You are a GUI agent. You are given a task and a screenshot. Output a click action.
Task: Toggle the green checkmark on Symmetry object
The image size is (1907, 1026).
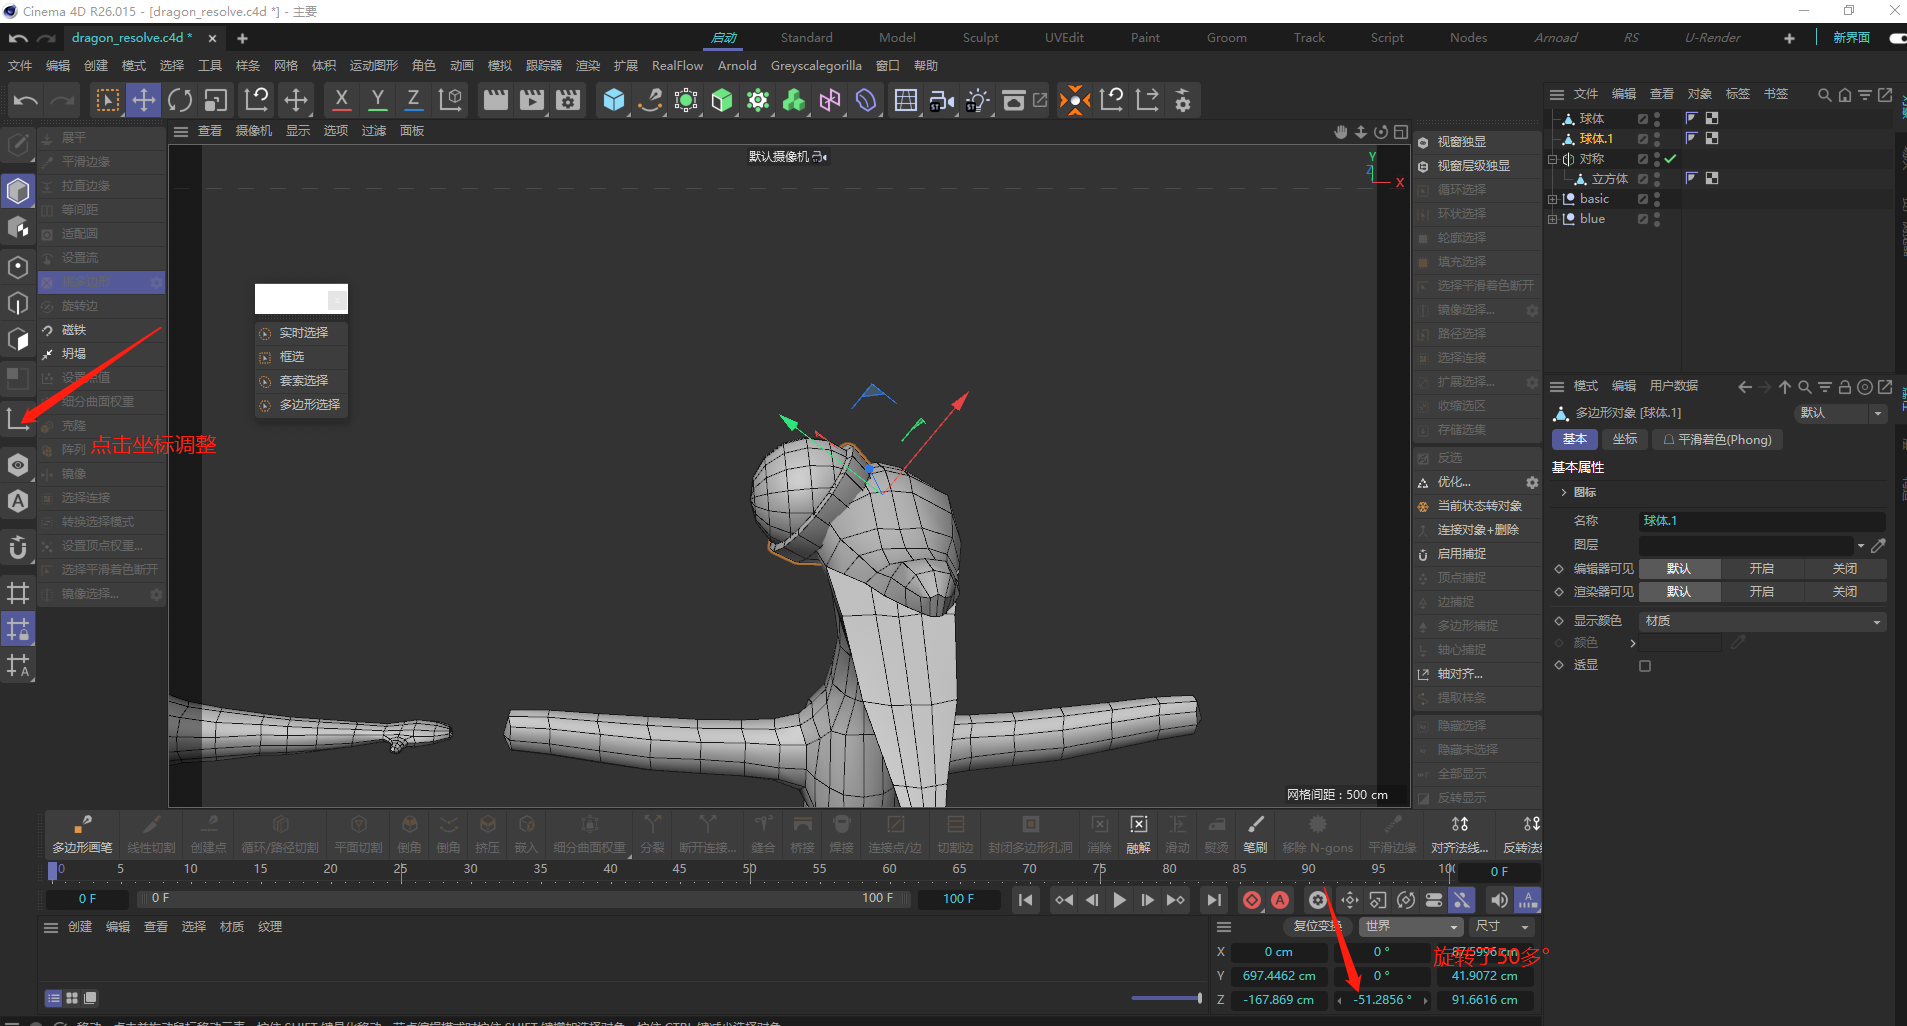coord(1671,159)
